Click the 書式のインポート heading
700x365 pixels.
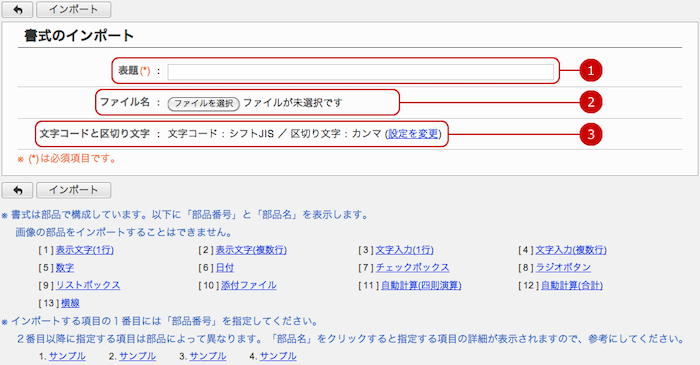(x=79, y=35)
